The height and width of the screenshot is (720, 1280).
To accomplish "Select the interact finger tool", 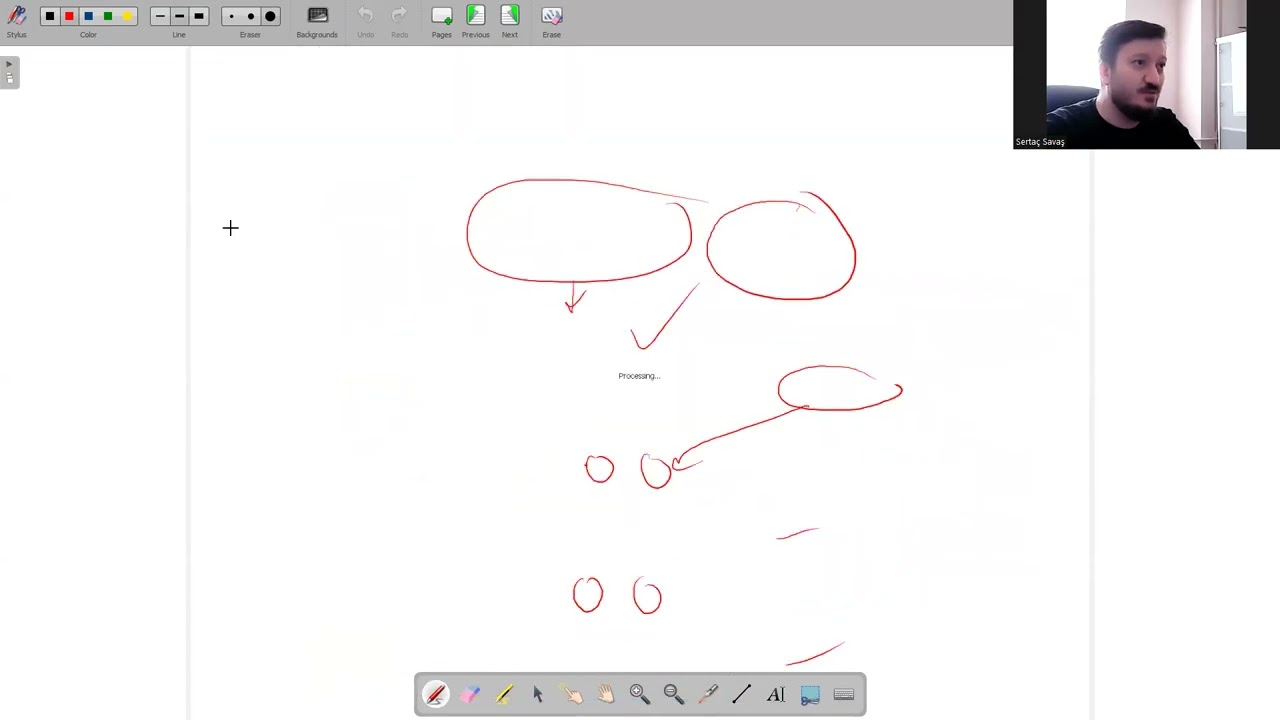I will [x=572, y=695].
